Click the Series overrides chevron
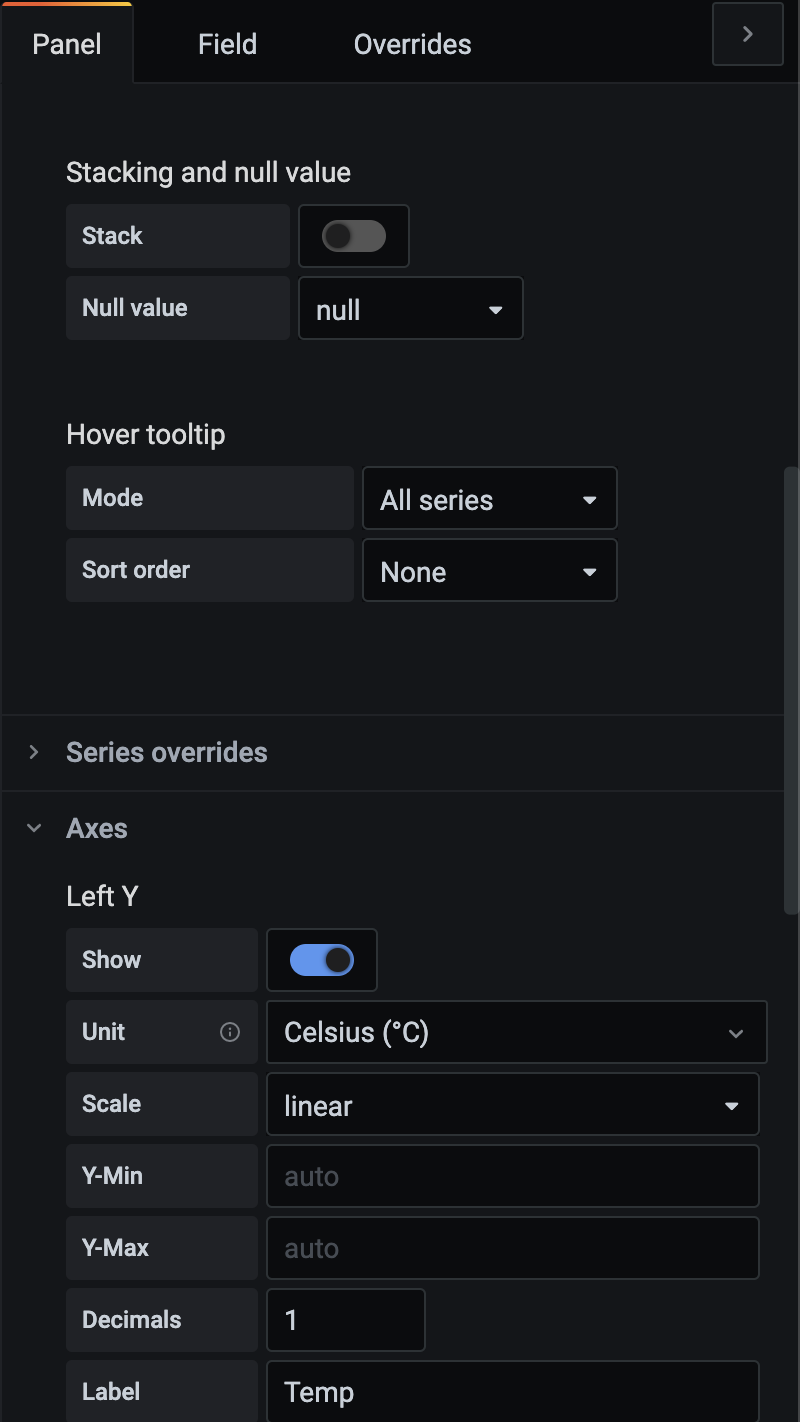The width and height of the screenshot is (800, 1422). (x=33, y=753)
